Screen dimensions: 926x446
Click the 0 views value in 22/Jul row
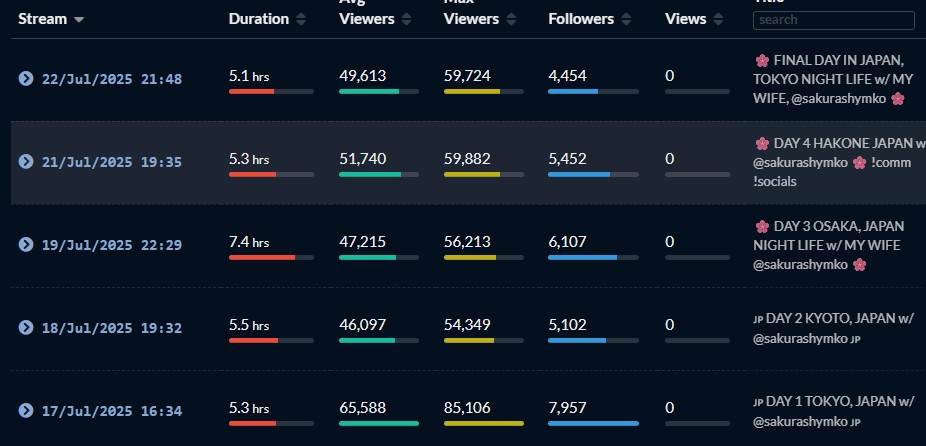pyautogui.click(x=669, y=76)
